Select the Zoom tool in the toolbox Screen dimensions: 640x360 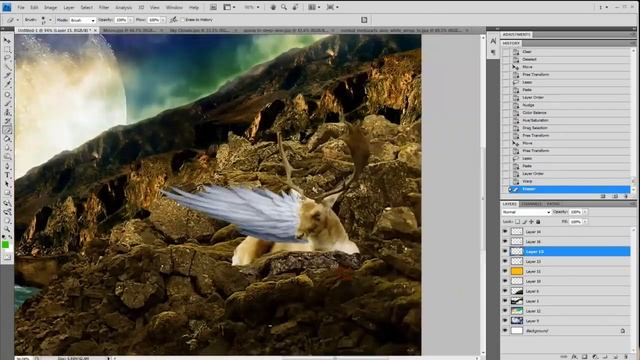[7, 229]
